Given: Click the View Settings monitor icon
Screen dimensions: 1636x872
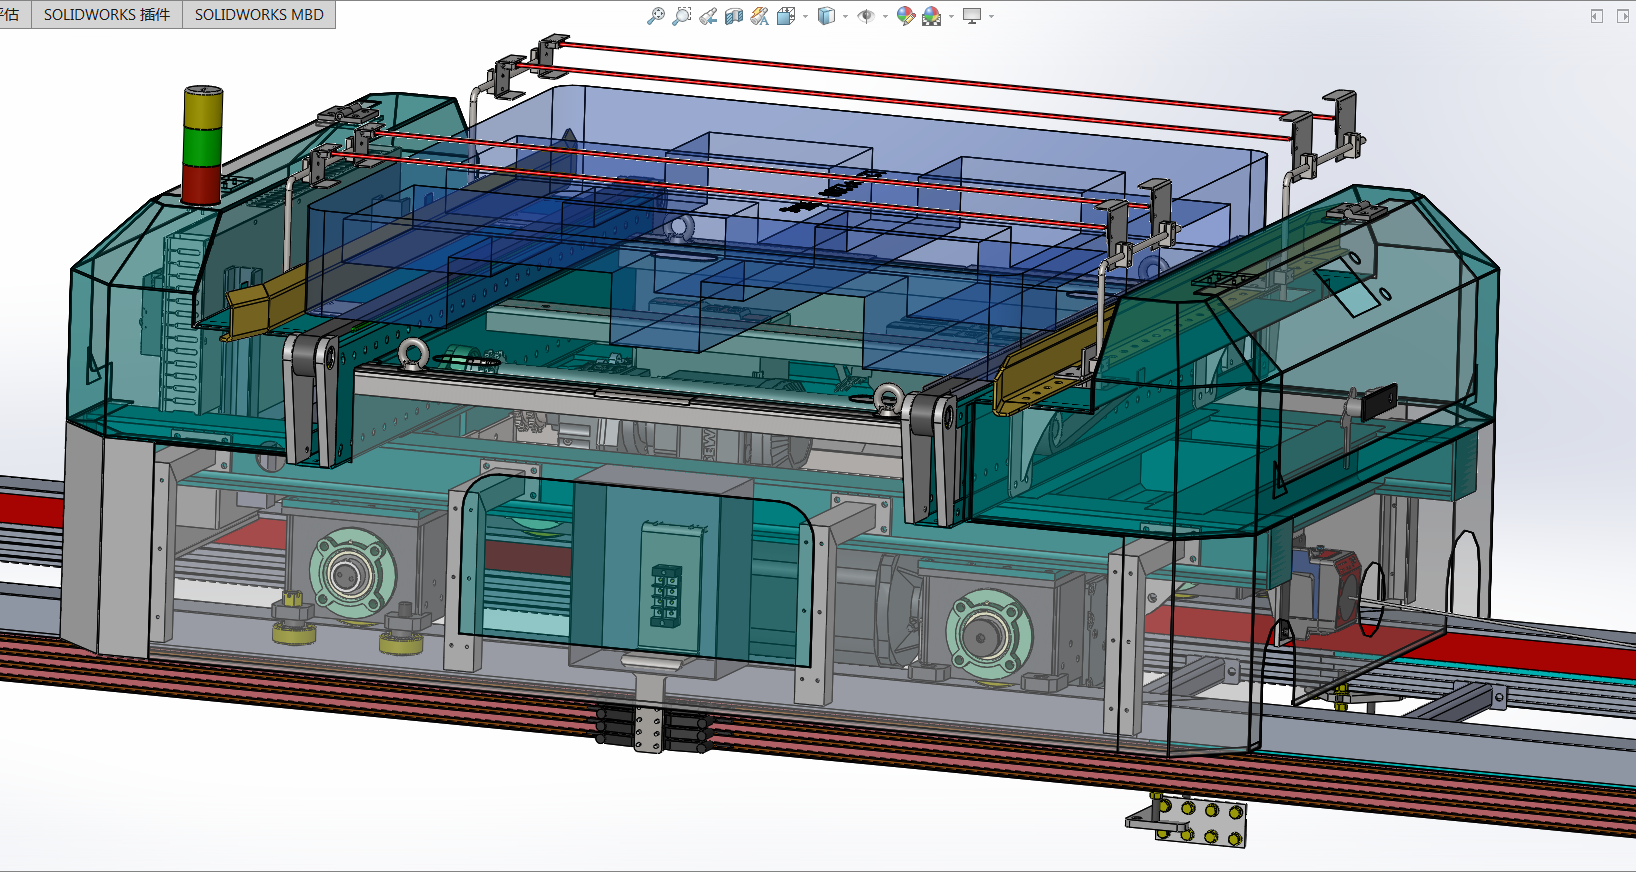Looking at the screenshot, I should (972, 16).
